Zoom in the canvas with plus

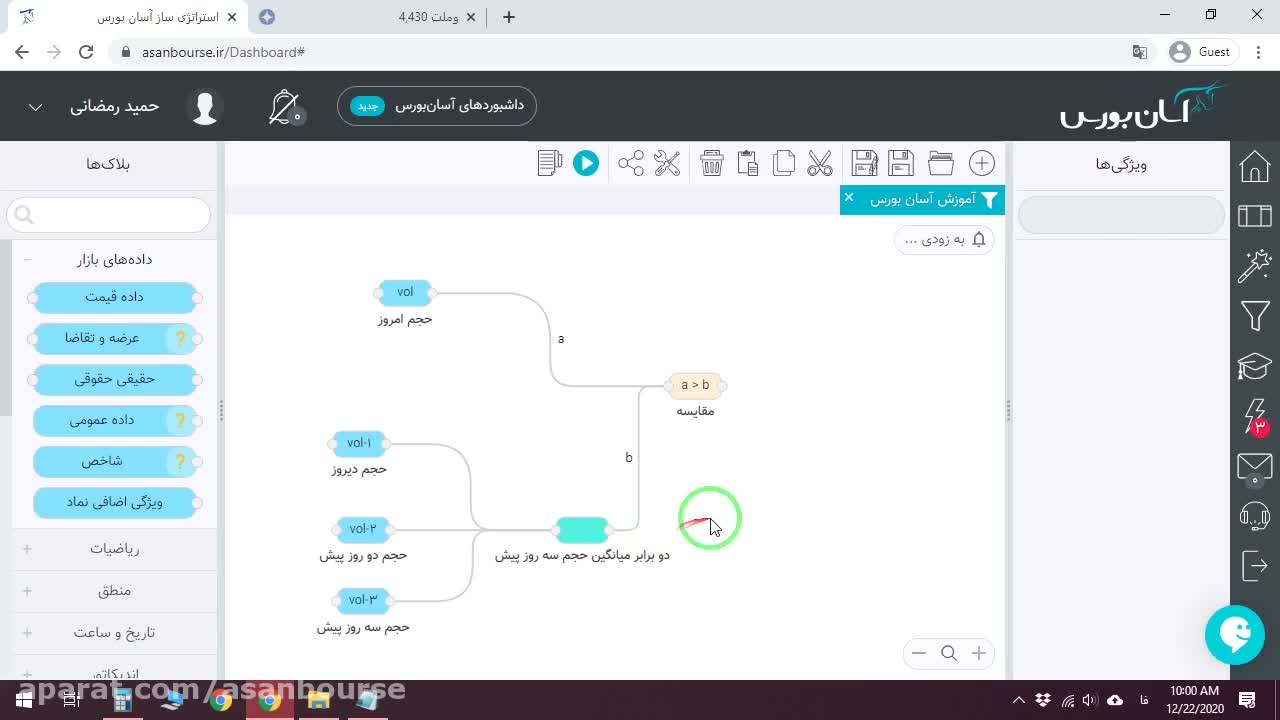point(979,653)
